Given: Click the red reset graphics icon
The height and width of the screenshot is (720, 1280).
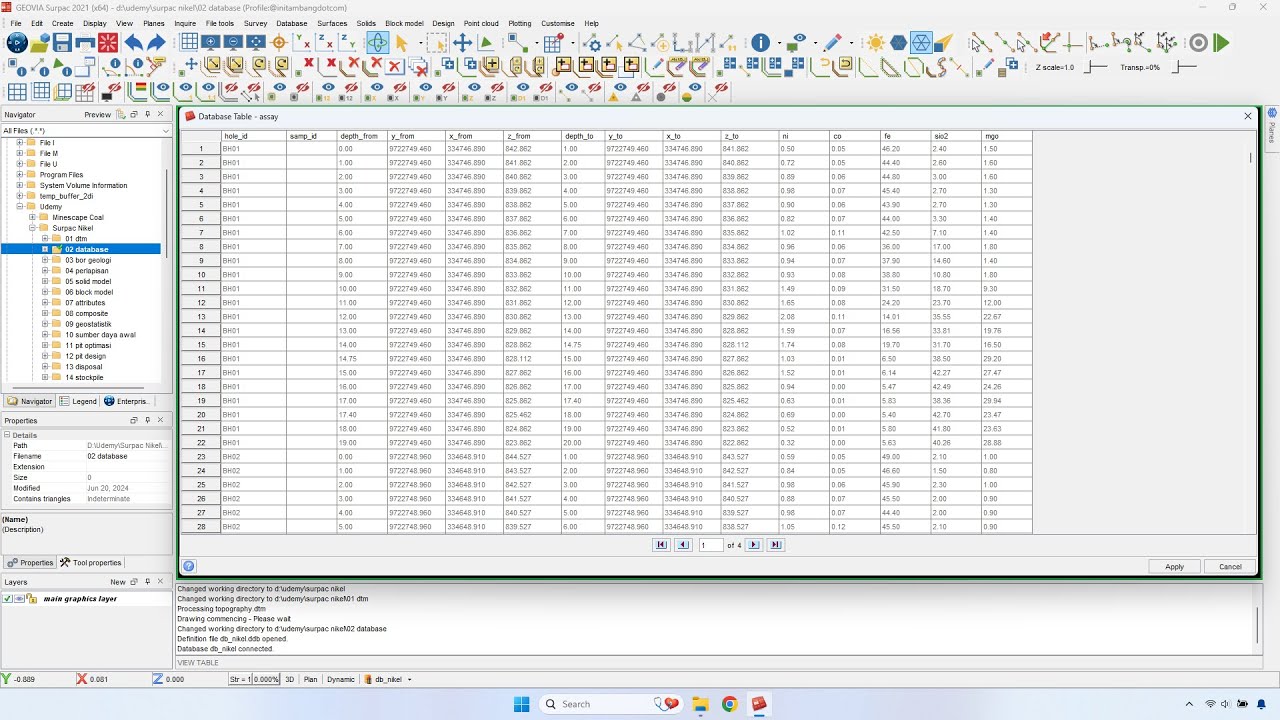Looking at the screenshot, I should 108,43.
